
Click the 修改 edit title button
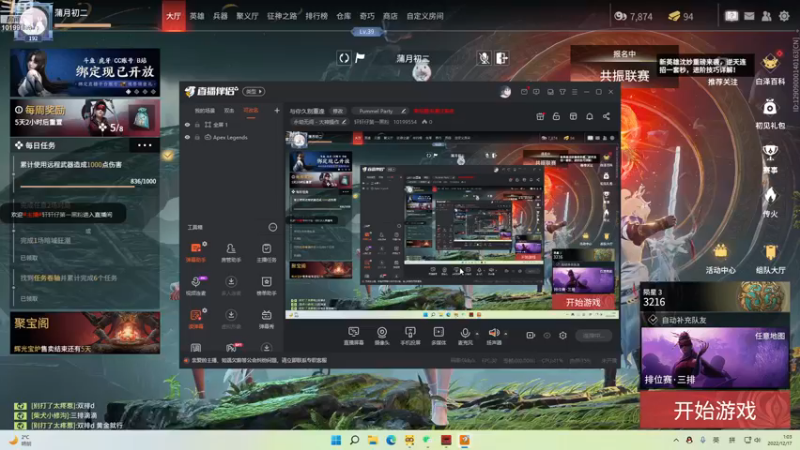338,111
